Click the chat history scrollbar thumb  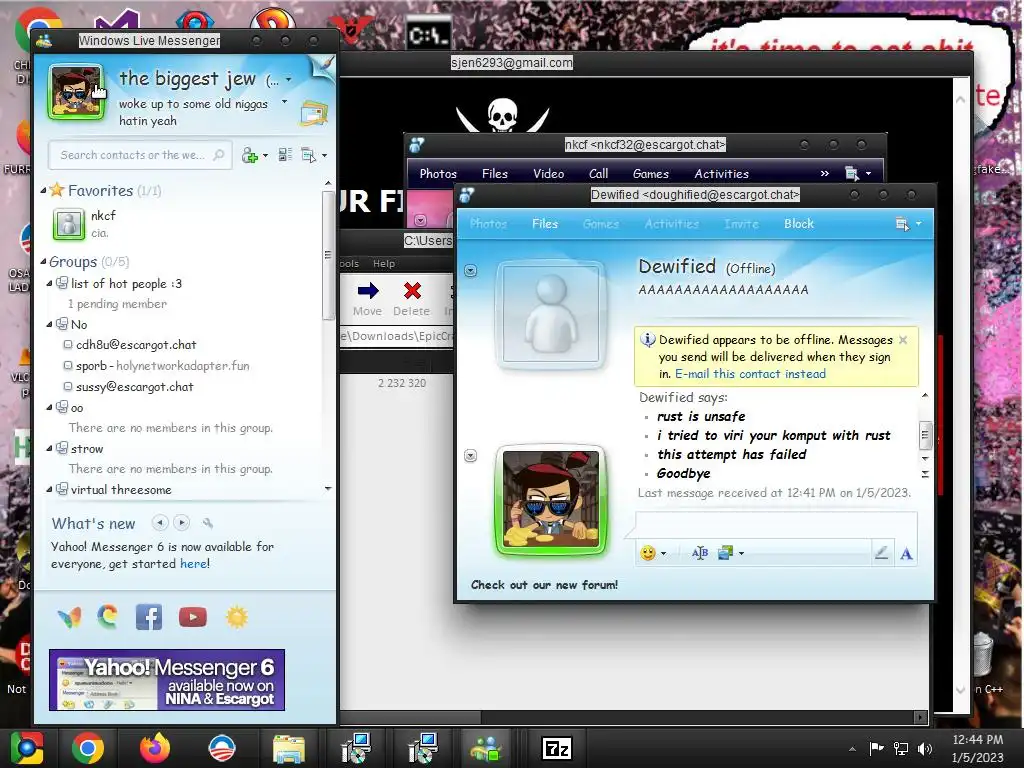pos(925,436)
